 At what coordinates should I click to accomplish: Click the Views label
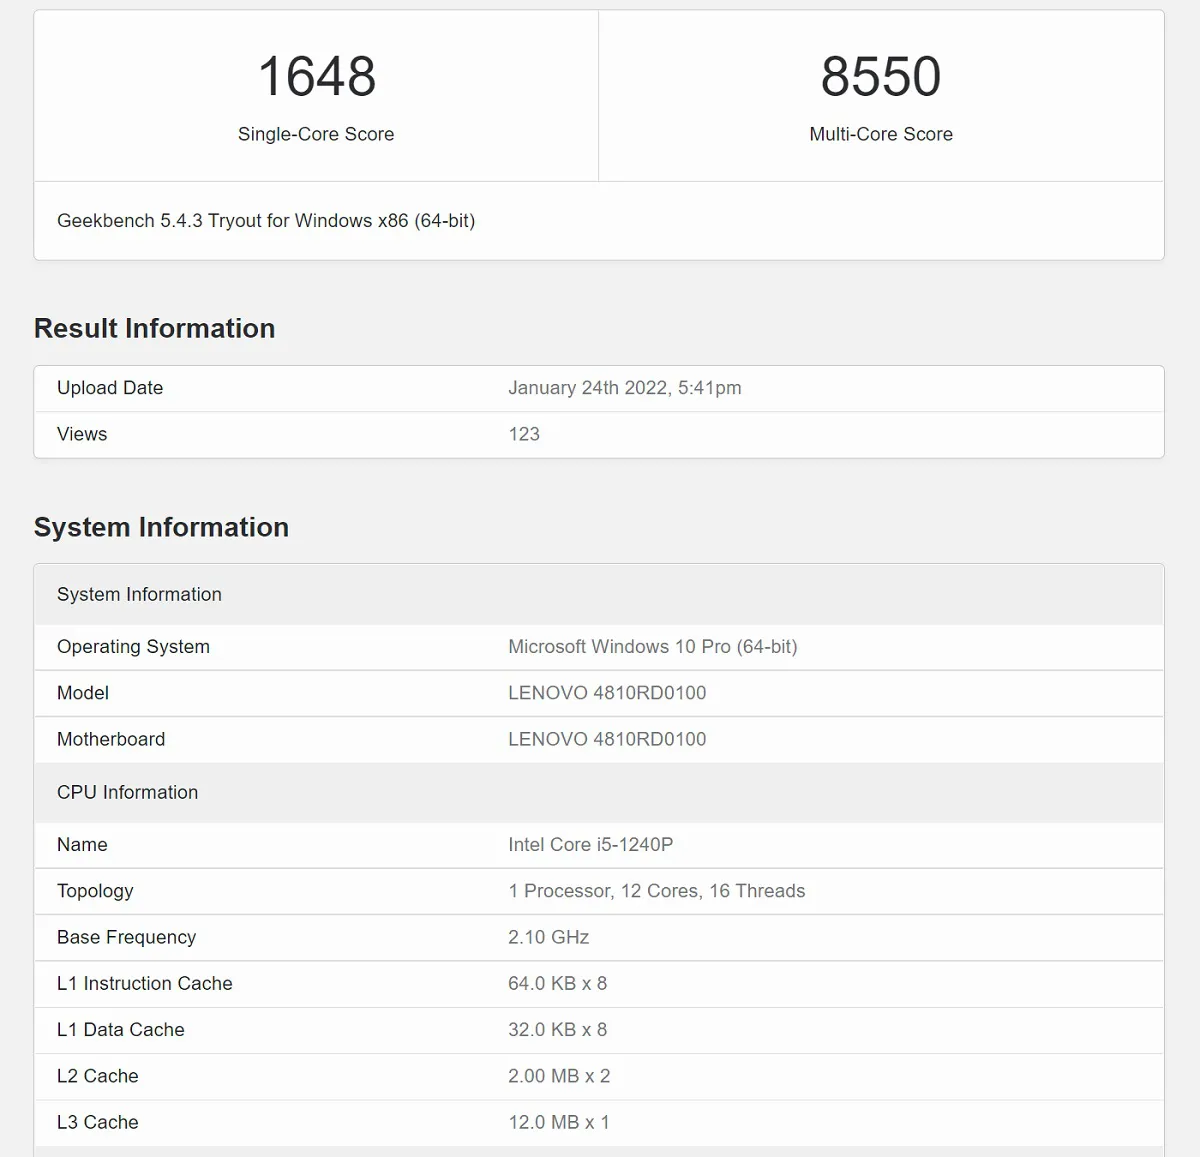click(82, 434)
